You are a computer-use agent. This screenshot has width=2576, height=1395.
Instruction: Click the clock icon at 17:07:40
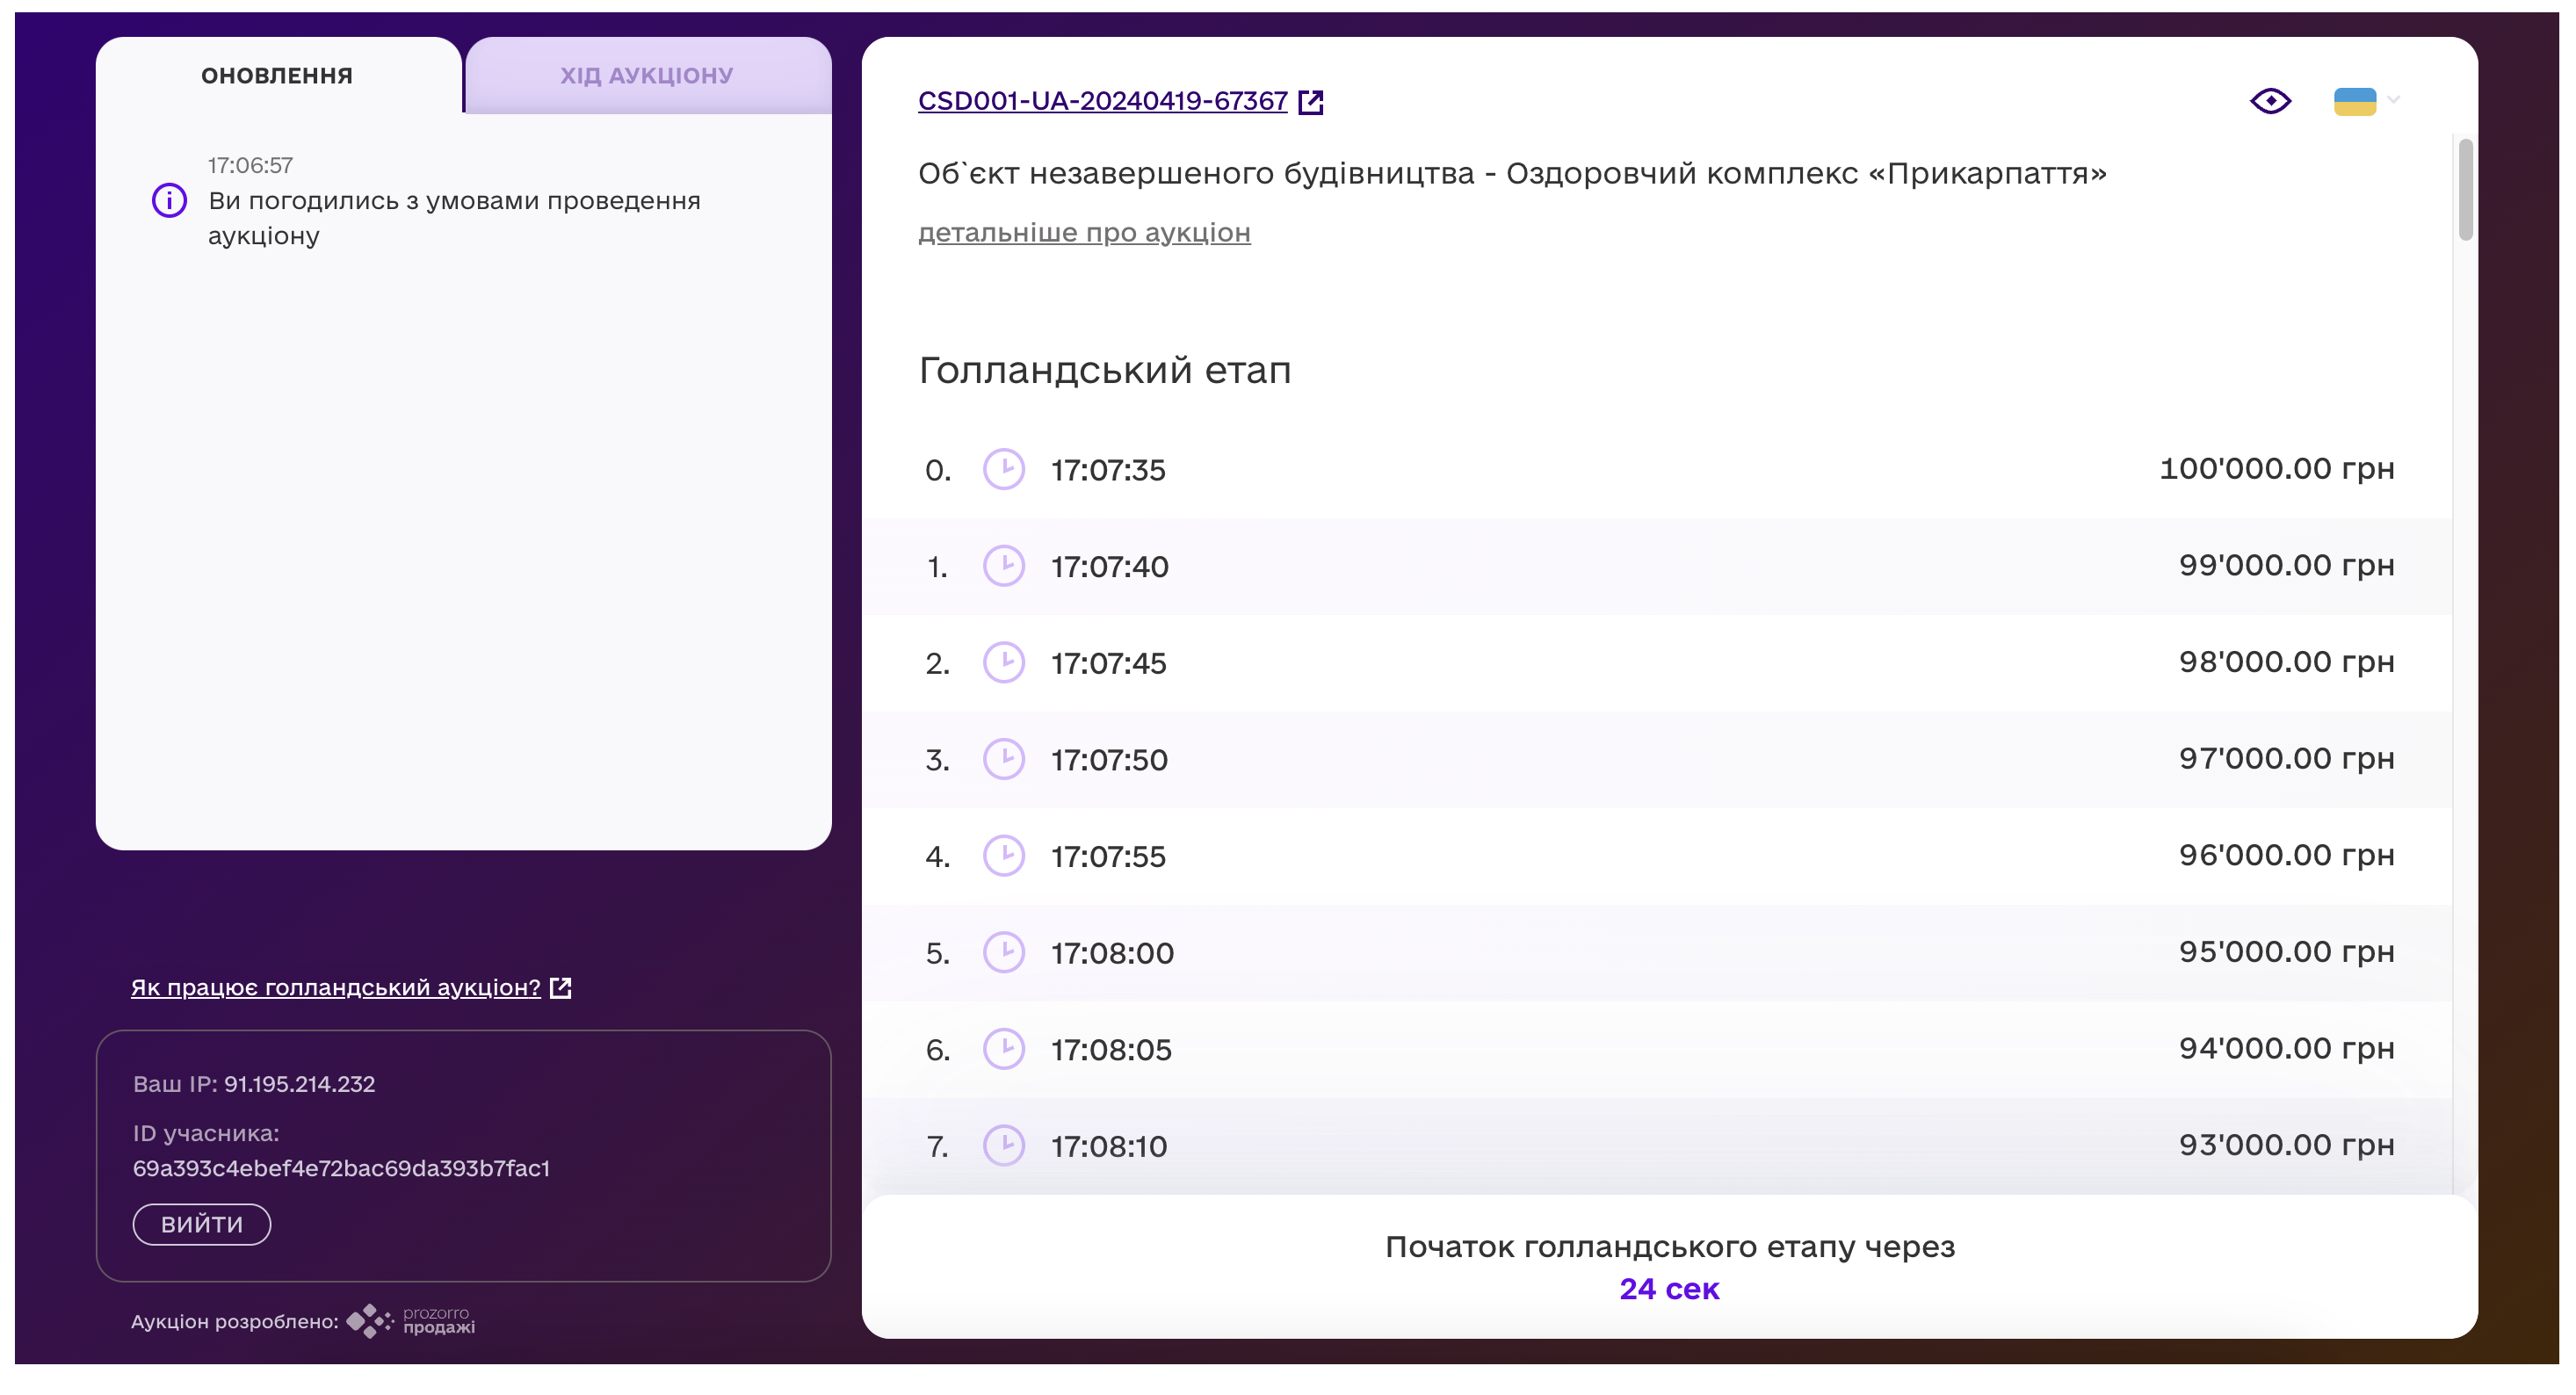(x=1003, y=566)
